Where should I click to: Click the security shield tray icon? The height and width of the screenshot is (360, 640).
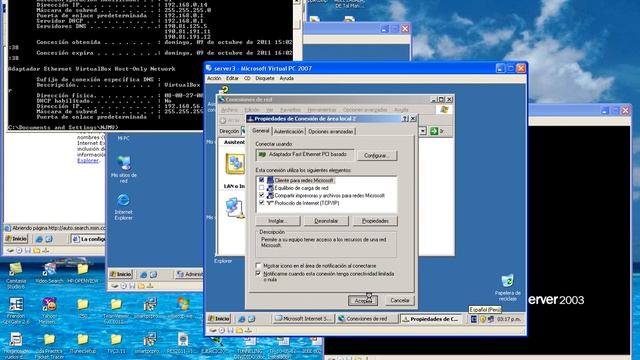[482, 319]
